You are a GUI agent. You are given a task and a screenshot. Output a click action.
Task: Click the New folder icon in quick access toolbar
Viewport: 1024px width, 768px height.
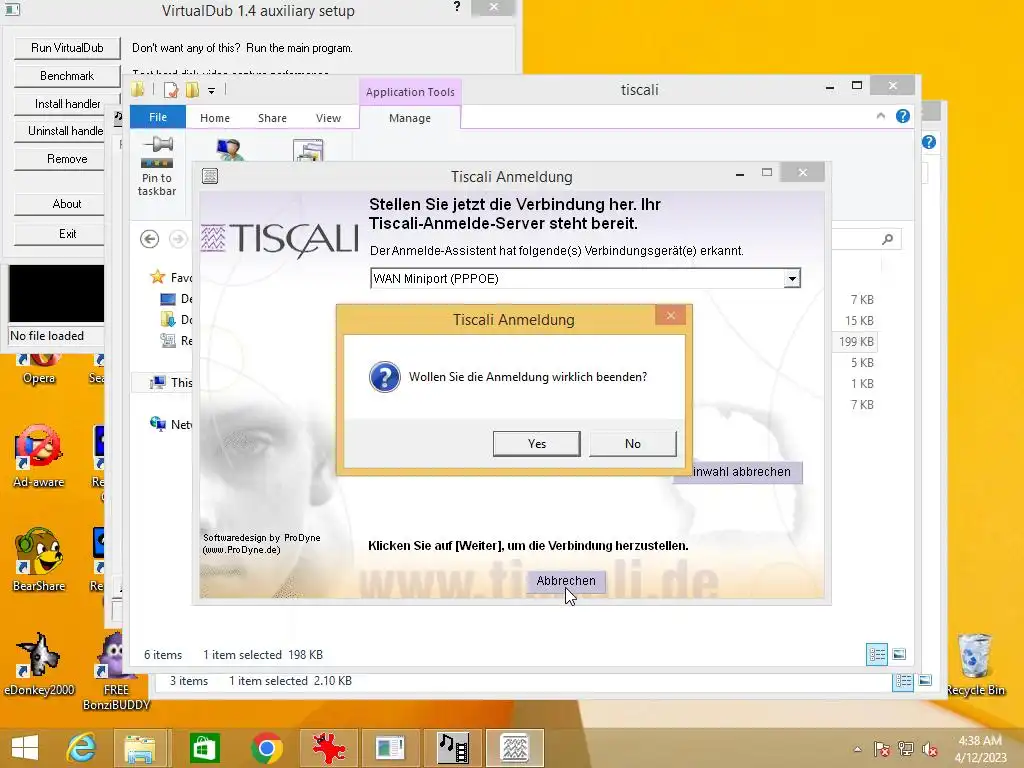point(192,90)
